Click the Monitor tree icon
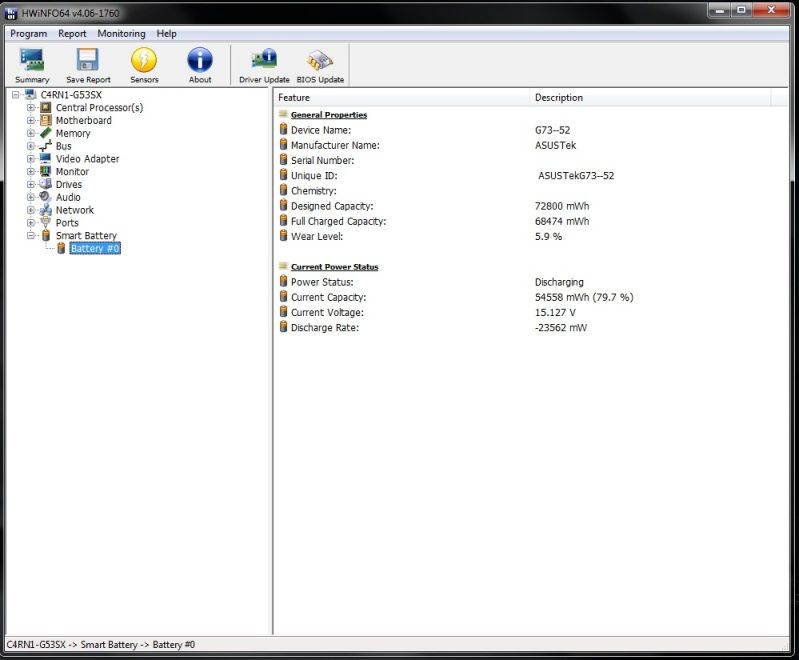This screenshot has height=660, width=799. tap(46, 171)
